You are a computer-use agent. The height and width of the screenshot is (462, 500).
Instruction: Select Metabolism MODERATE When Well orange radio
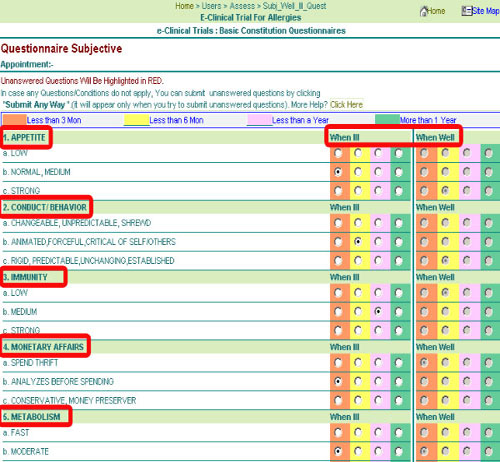424,451
